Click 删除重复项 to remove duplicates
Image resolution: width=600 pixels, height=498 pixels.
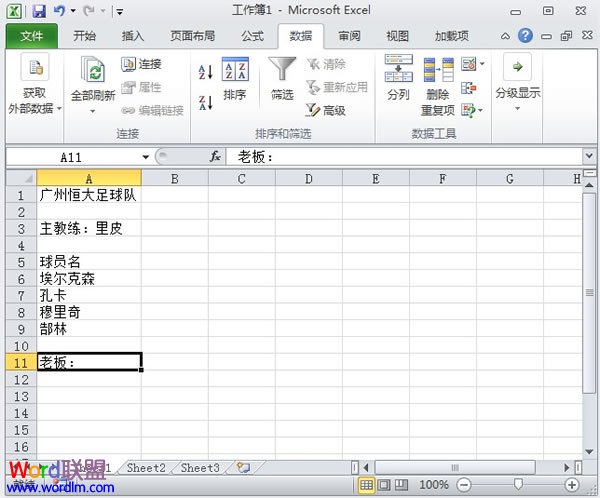(437, 86)
